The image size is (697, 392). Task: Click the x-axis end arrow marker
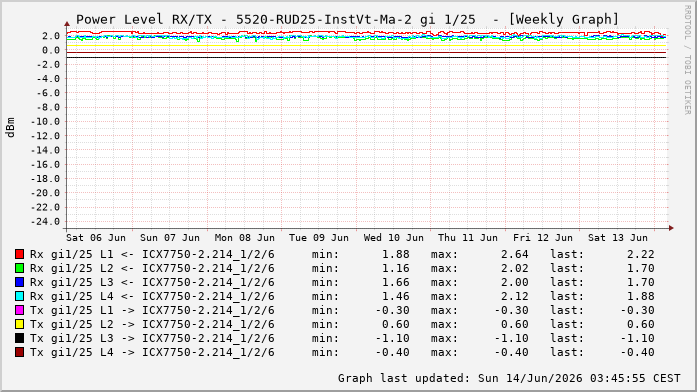click(671, 228)
